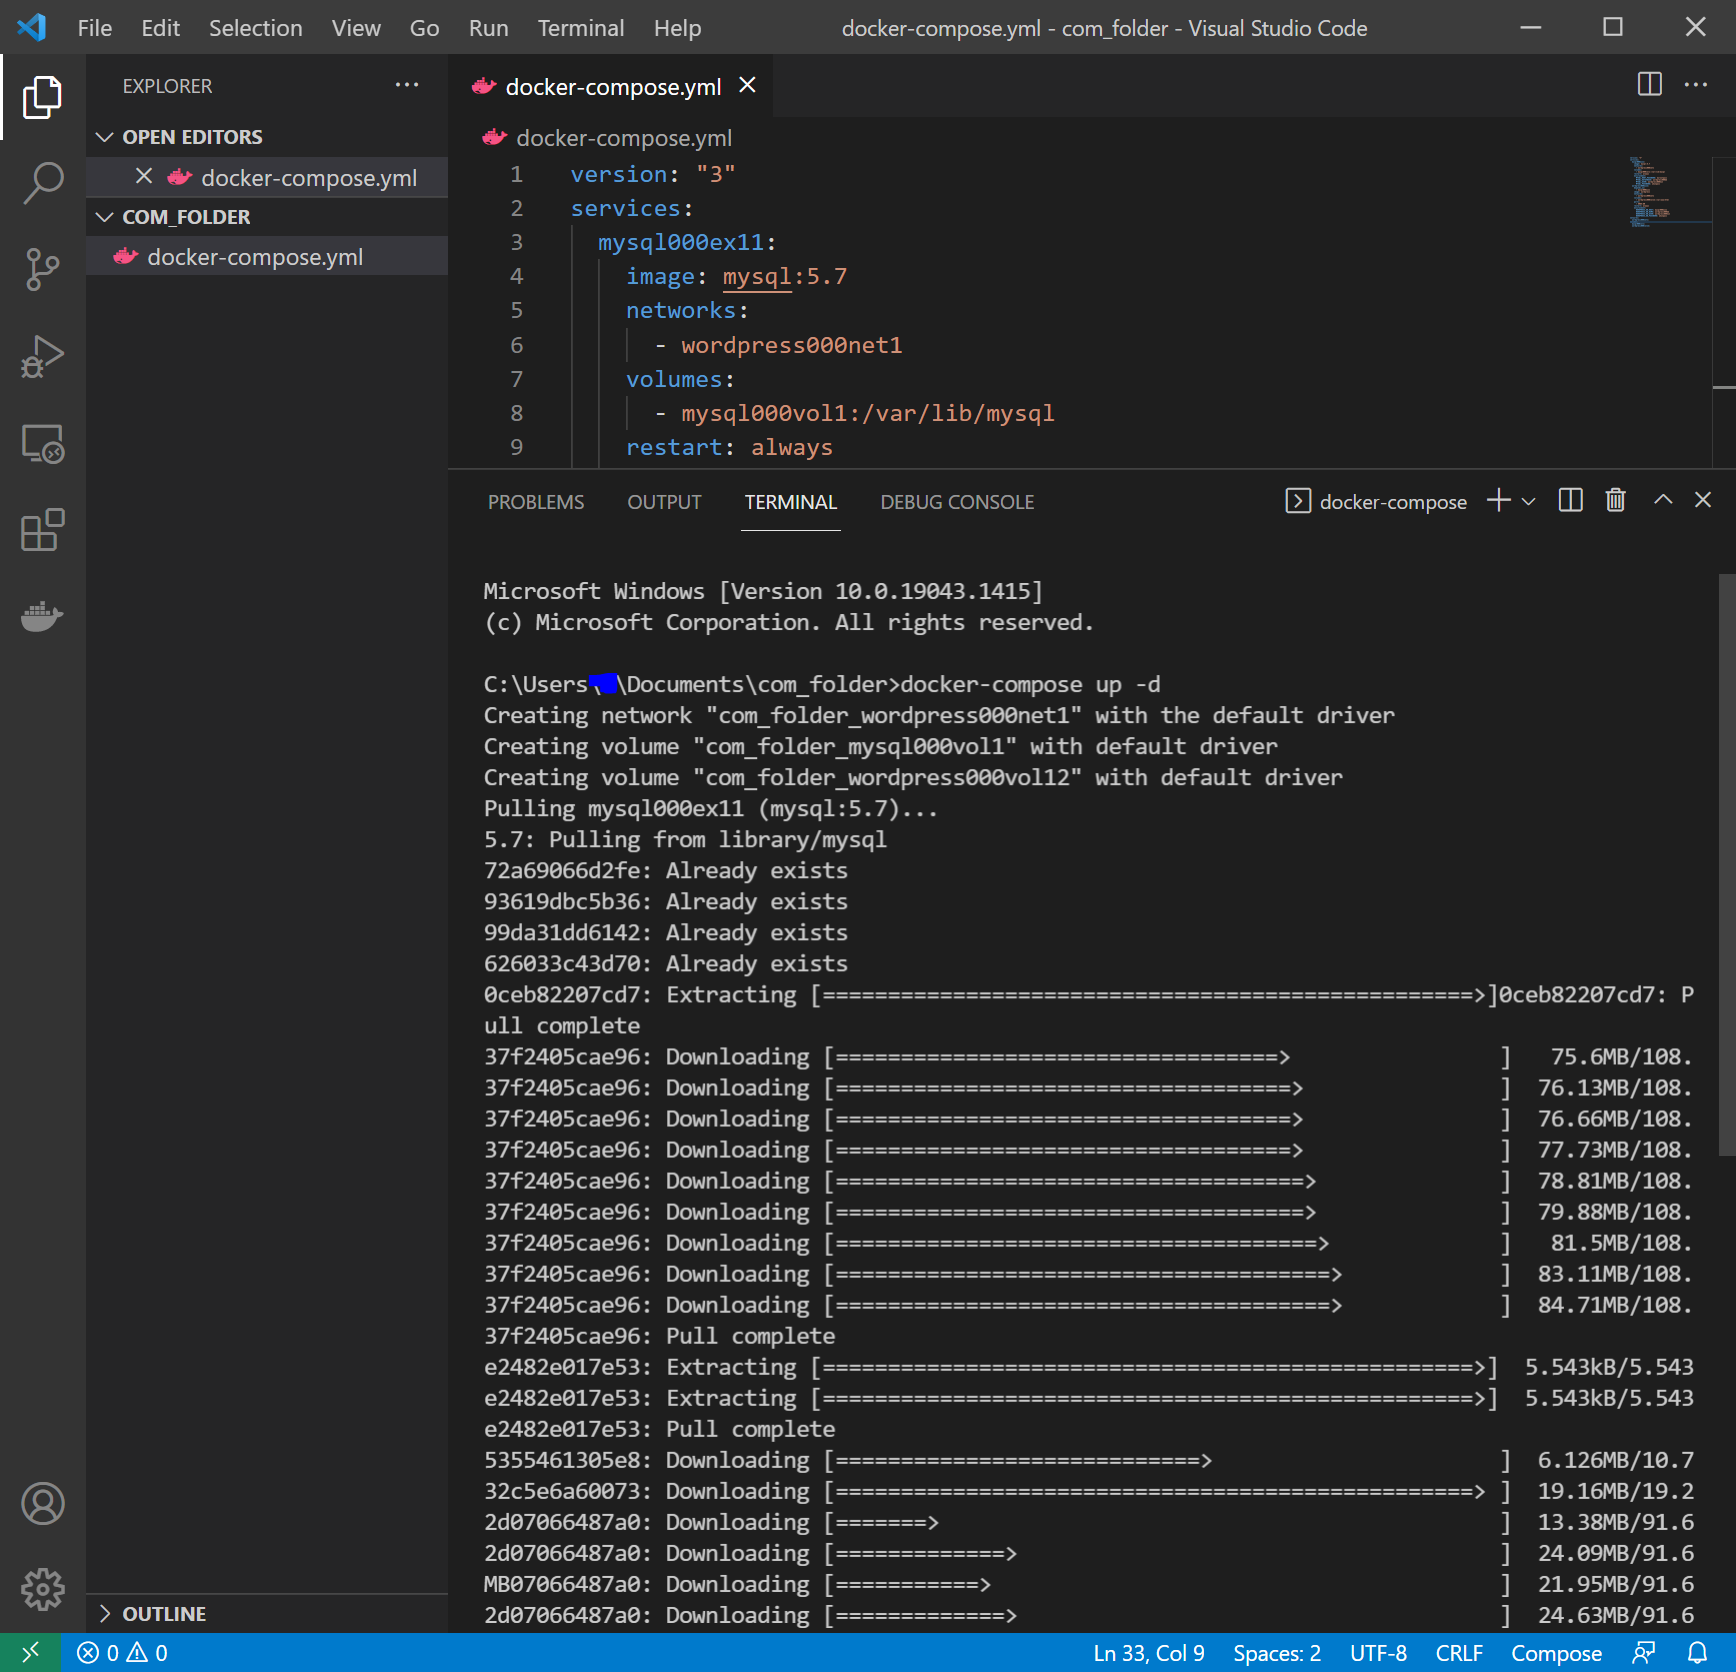Screen dimensions: 1736x1672
Task: Split the editor to the right
Action: [x=1649, y=84]
